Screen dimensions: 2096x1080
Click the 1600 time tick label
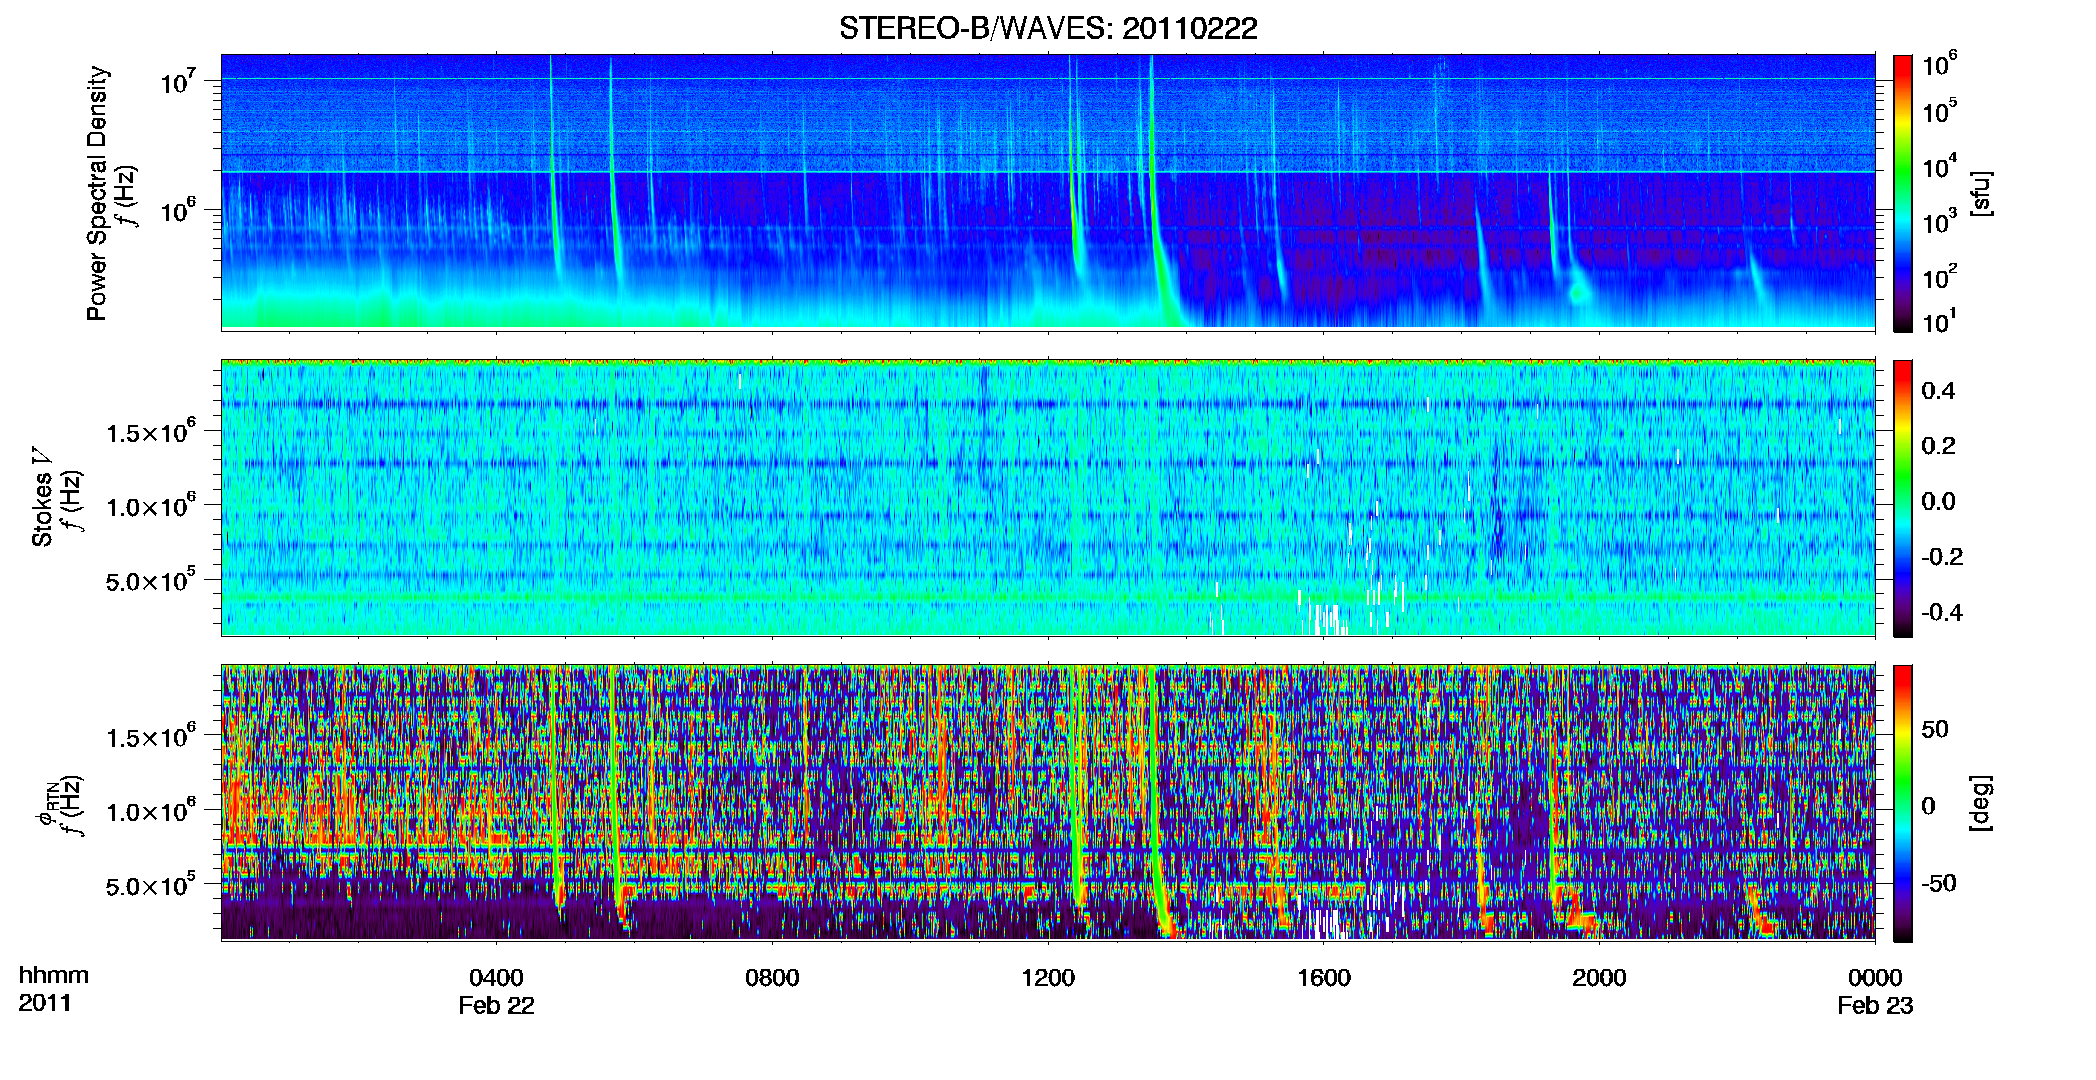pyautogui.click(x=1324, y=977)
